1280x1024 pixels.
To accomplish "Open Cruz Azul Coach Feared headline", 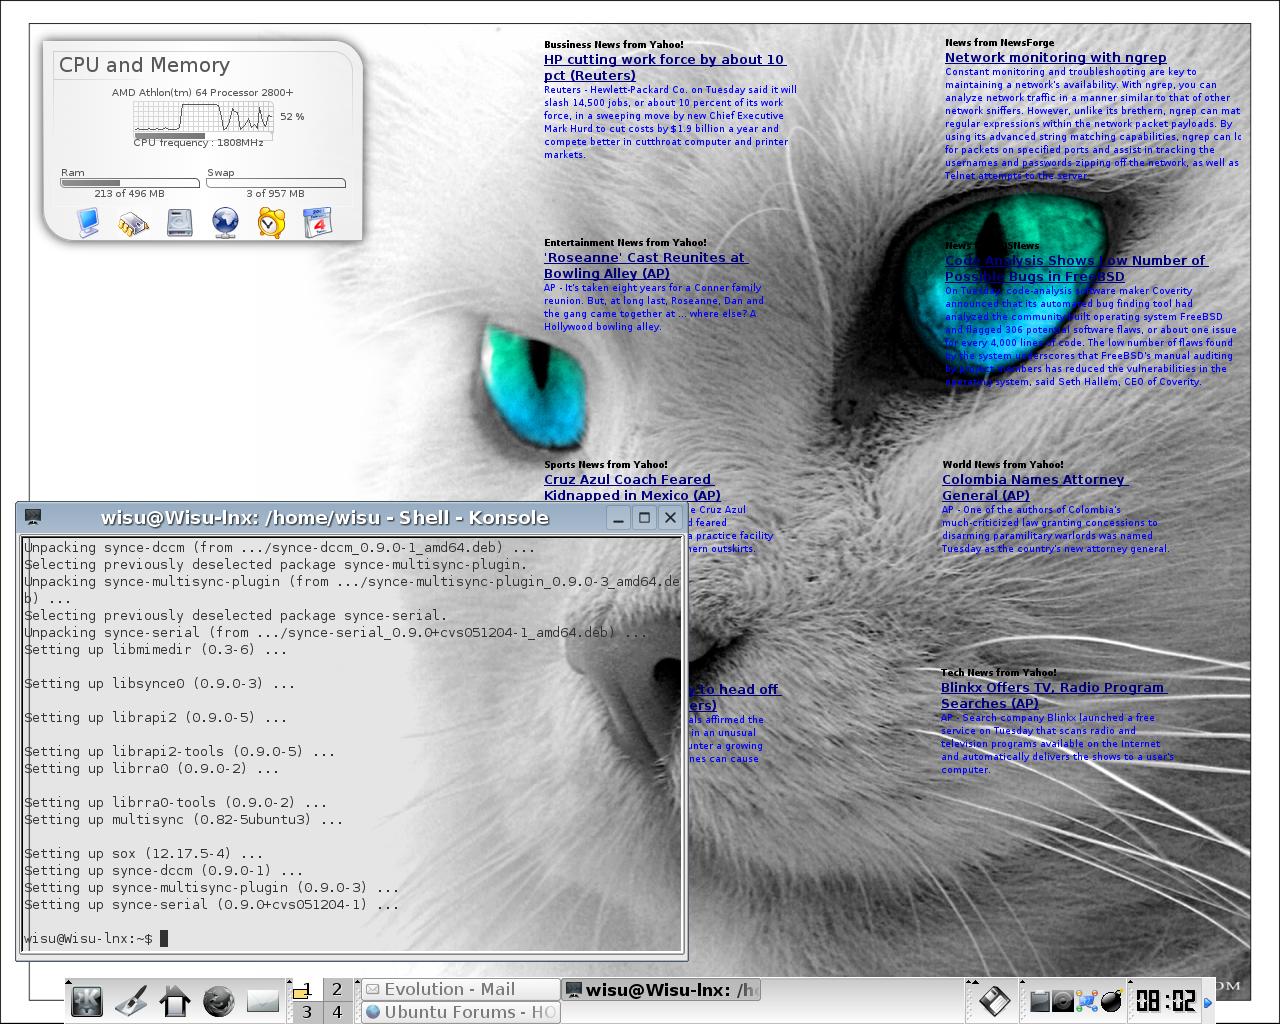I will click(631, 487).
